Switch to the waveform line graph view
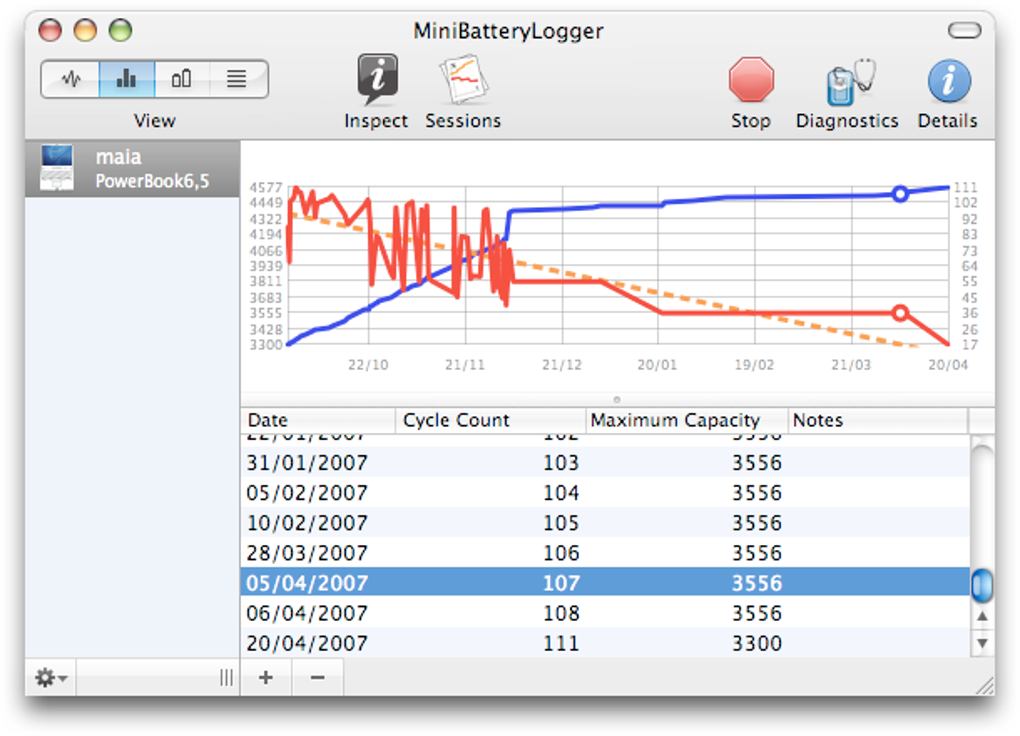 coord(71,79)
